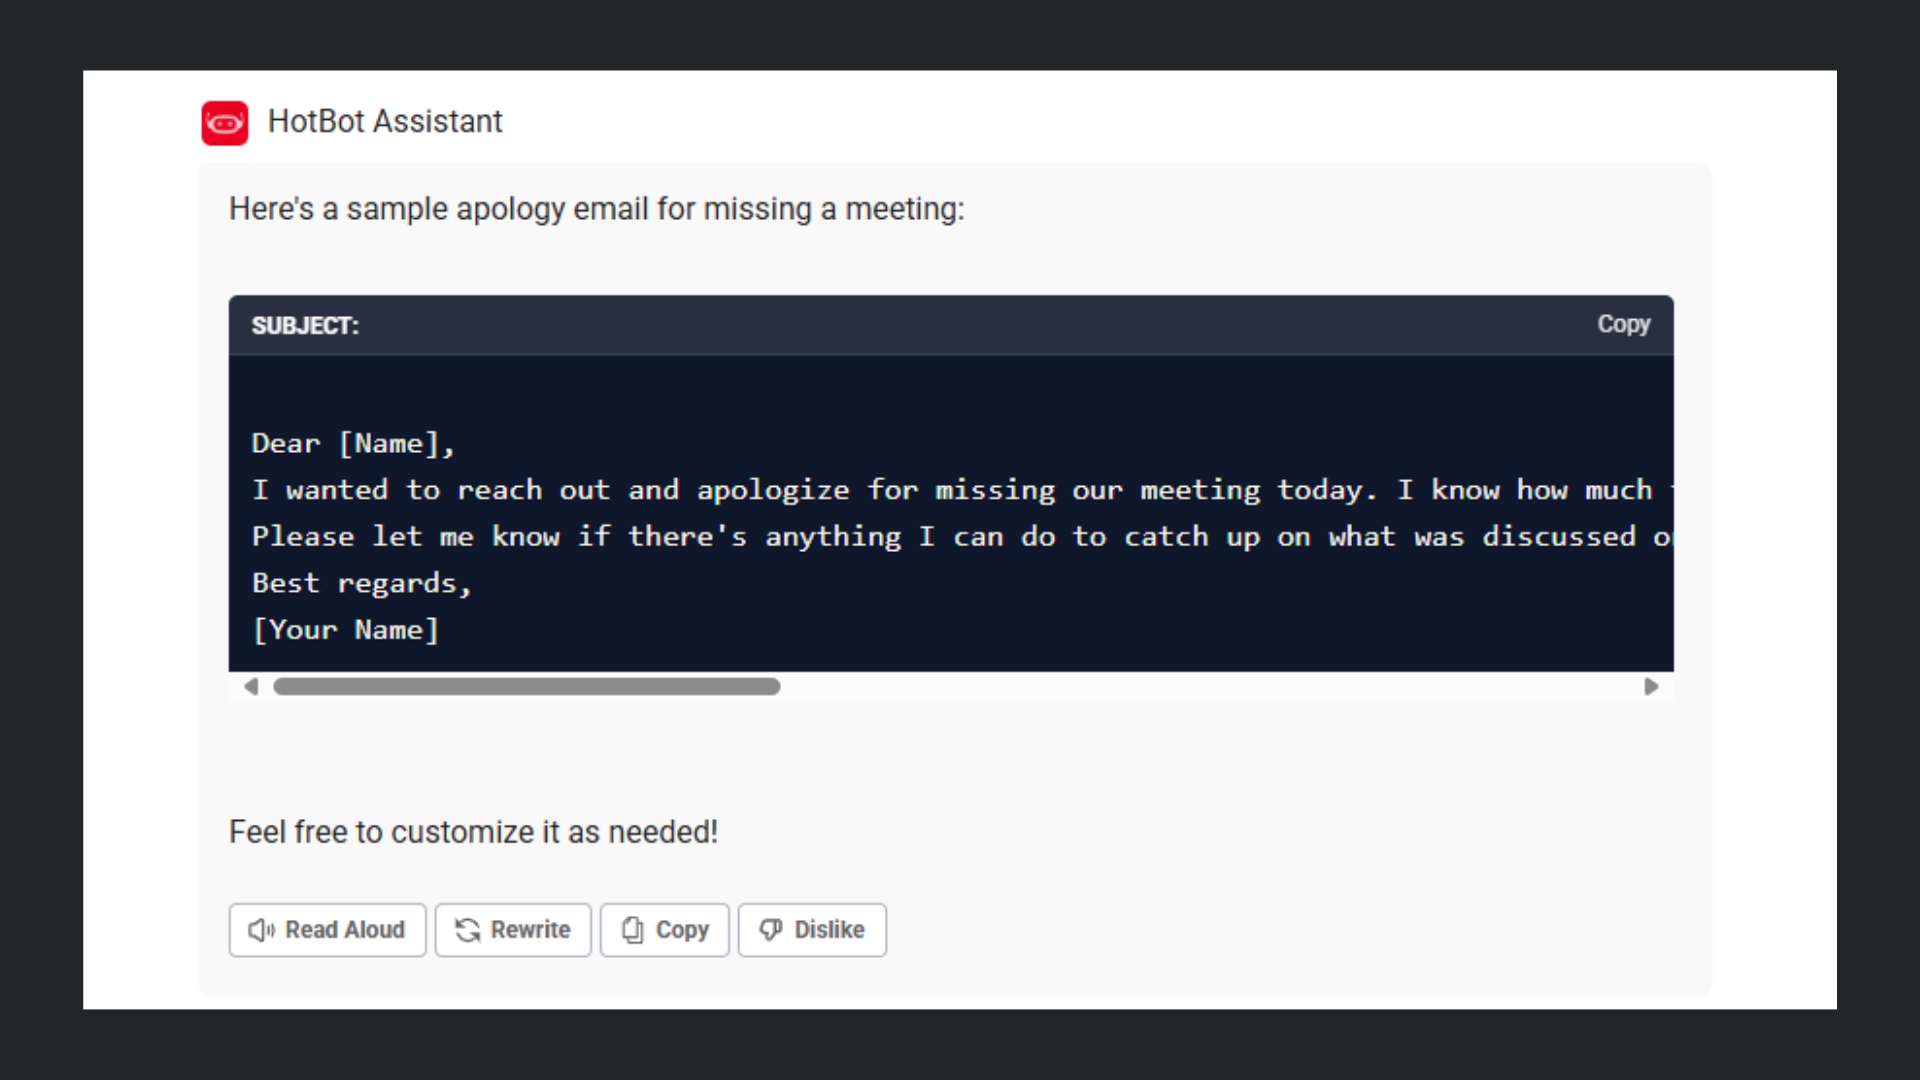Viewport: 1920px width, 1080px height.
Task: Click the SUBJECT: label in the code header
Action: (305, 326)
